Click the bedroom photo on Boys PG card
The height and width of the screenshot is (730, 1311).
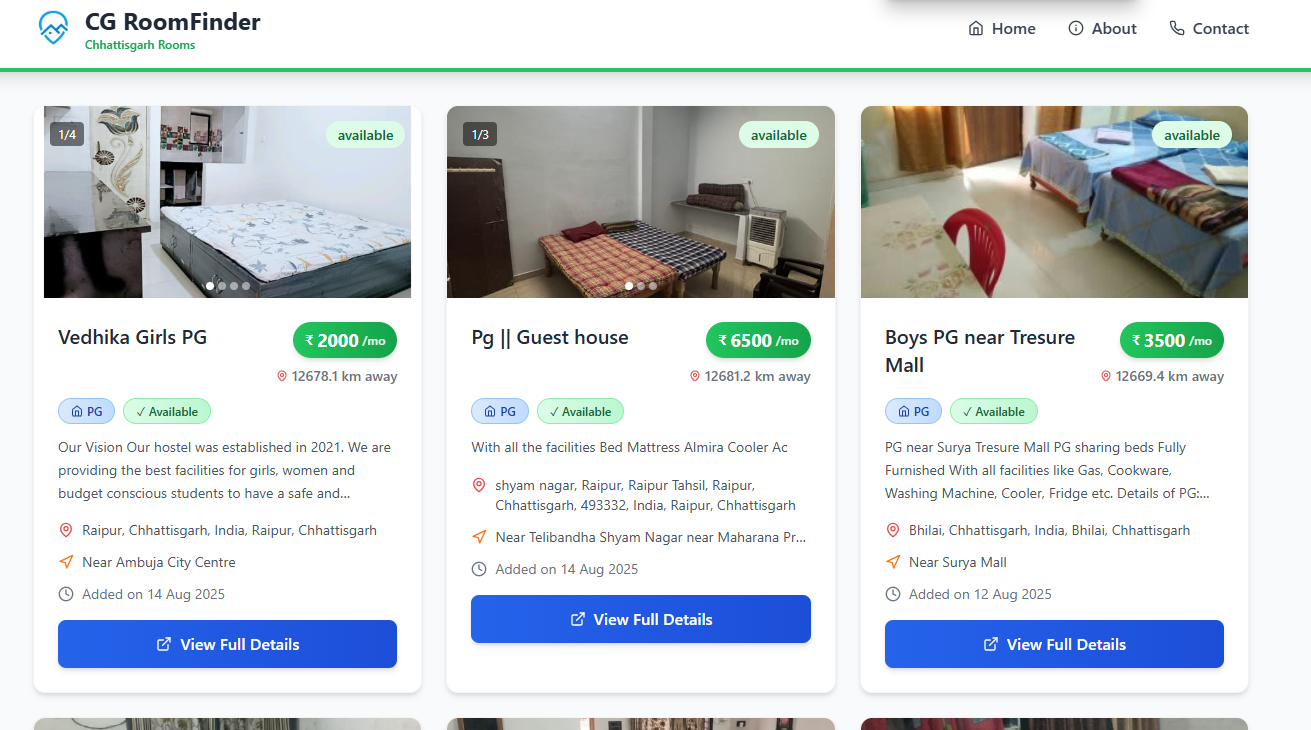(1054, 201)
